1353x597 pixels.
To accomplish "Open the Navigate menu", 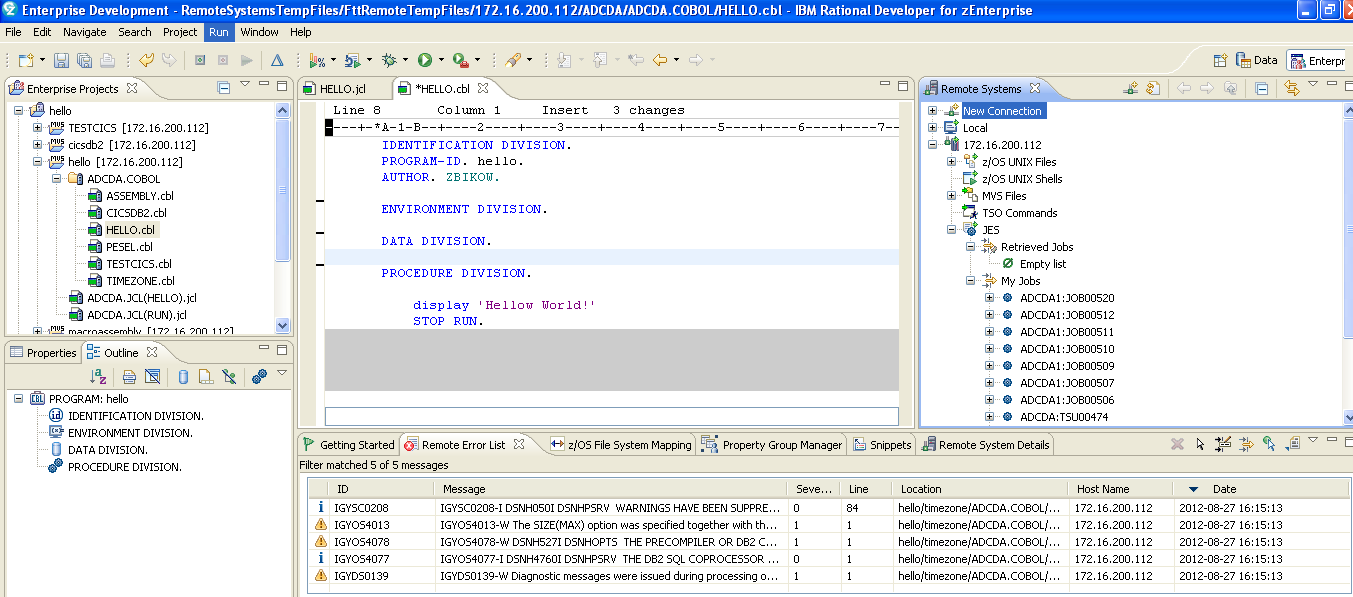I will tap(84, 32).
